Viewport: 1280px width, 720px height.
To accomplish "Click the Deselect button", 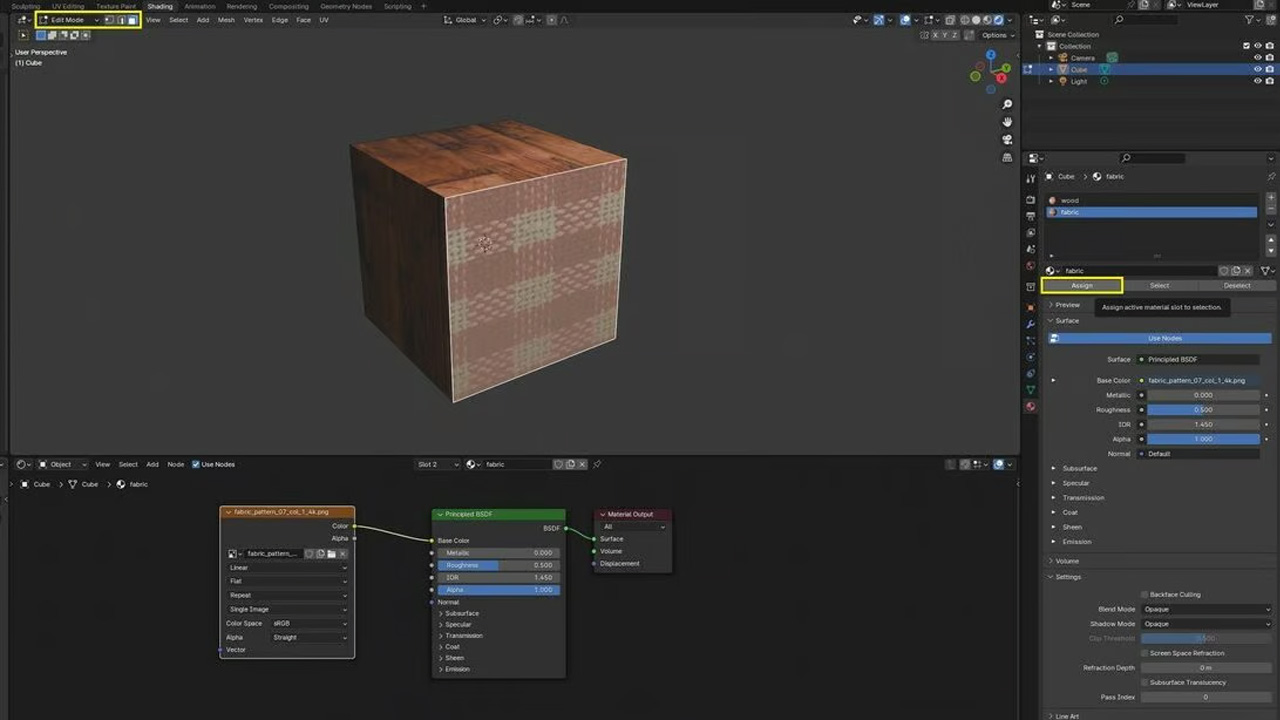I will pos(1237,286).
